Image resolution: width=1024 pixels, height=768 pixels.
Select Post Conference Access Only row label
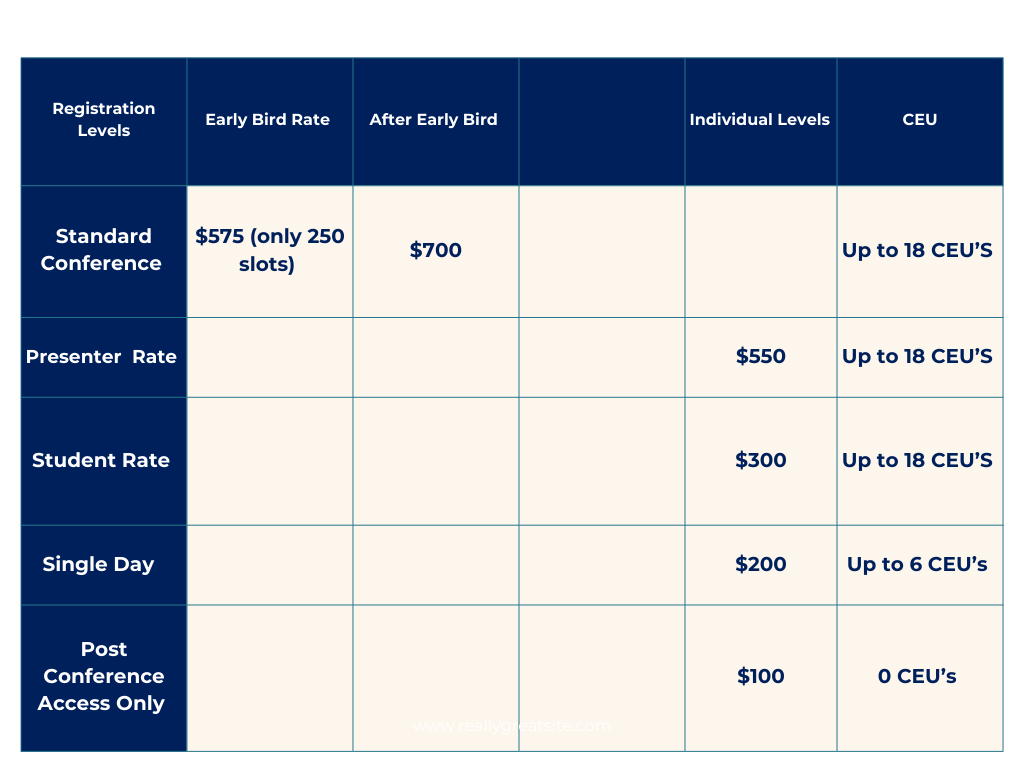[x=104, y=678]
